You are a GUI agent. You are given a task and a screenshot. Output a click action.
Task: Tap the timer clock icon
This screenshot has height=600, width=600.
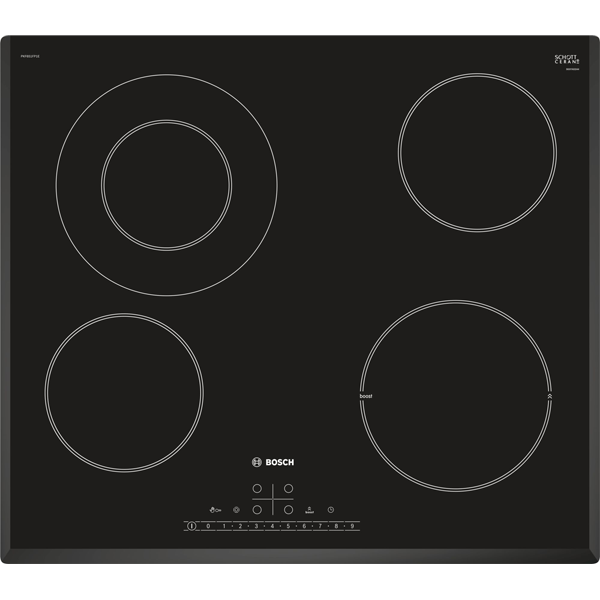(x=330, y=508)
